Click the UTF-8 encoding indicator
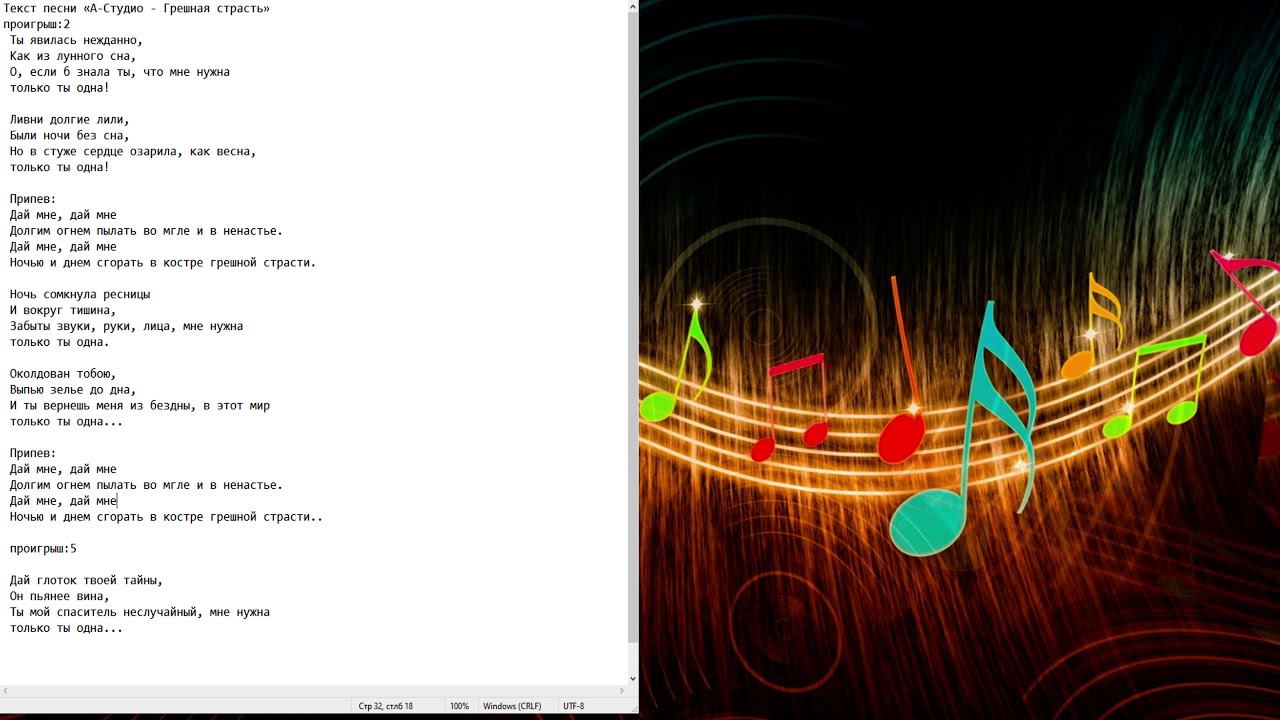The image size is (1280, 720). (574, 706)
